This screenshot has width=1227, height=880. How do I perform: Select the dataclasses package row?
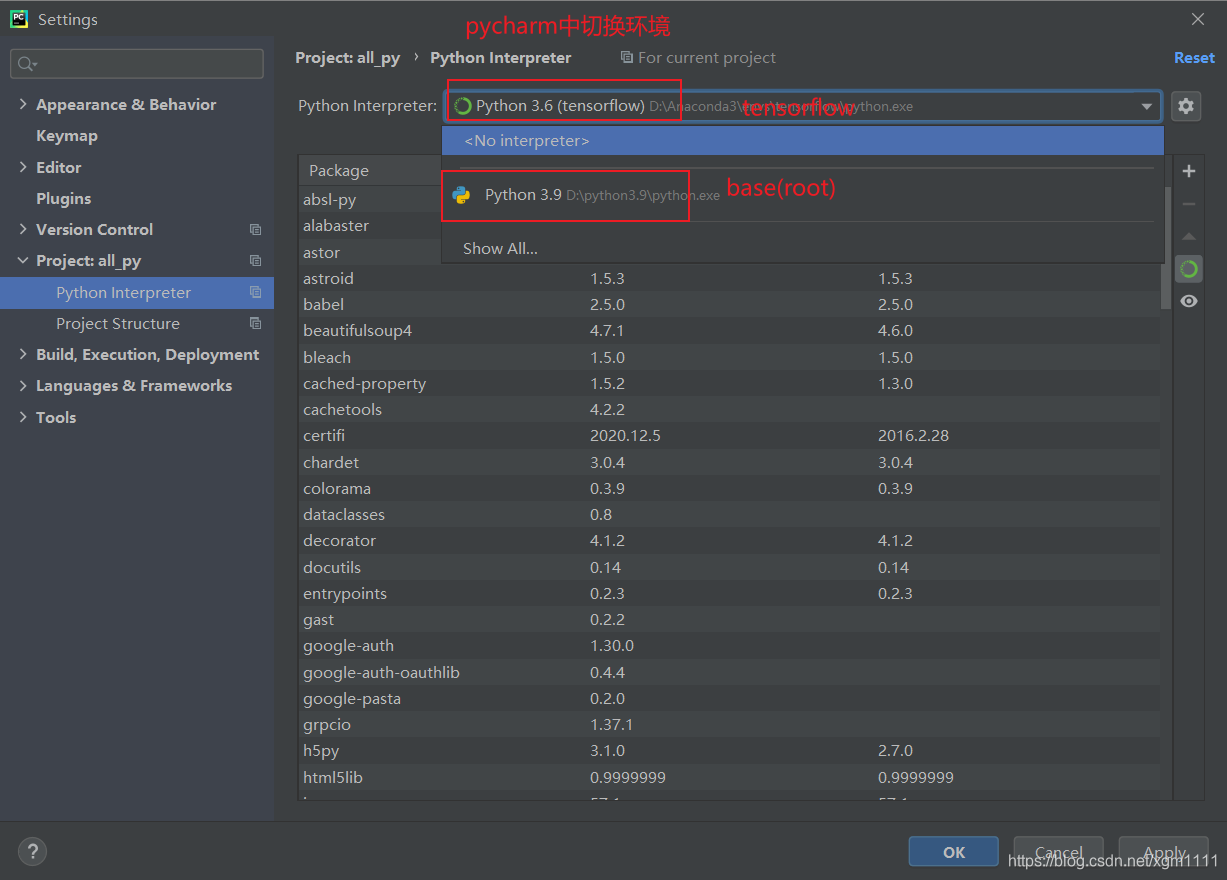pos(731,515)
